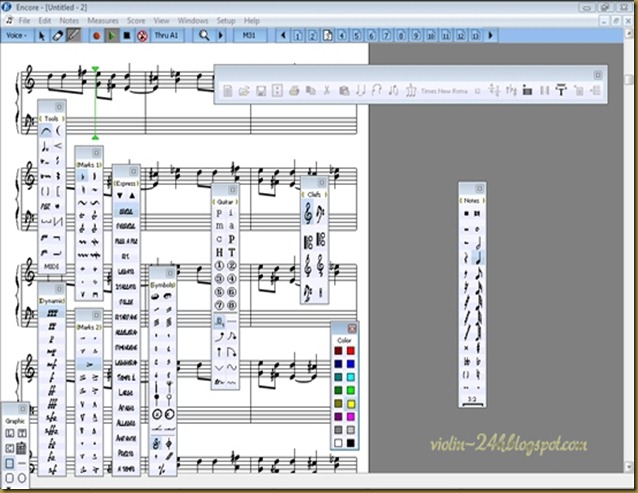The width and height of the screenshot is (638, 493).
Task: Pick the red swatch in Color palette
Action: pyautogui.click(x=351, y=351)
